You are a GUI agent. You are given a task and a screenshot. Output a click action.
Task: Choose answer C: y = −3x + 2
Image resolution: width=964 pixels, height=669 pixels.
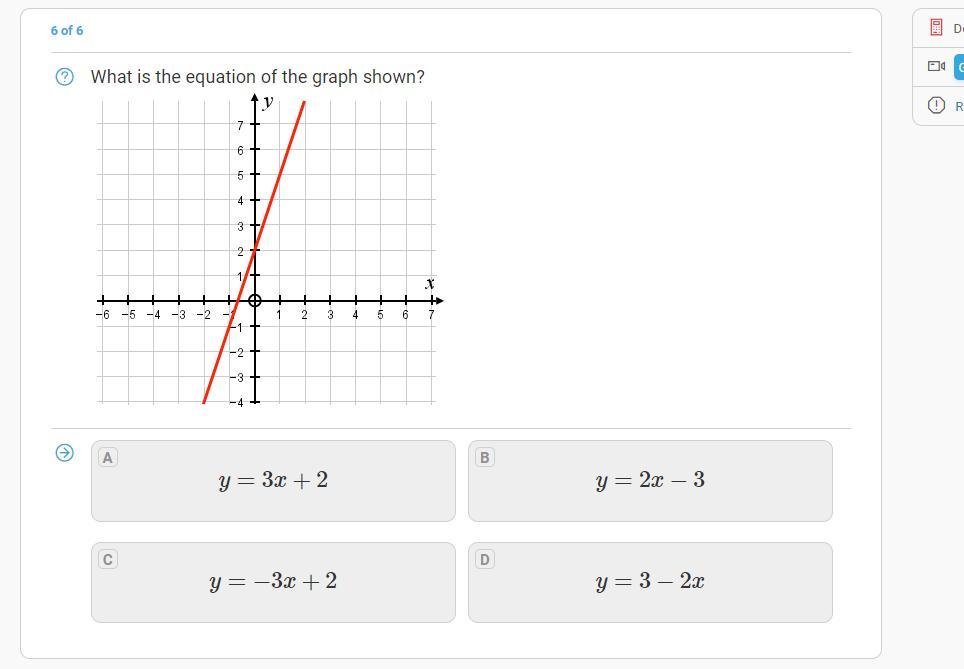tap(274, 582)
